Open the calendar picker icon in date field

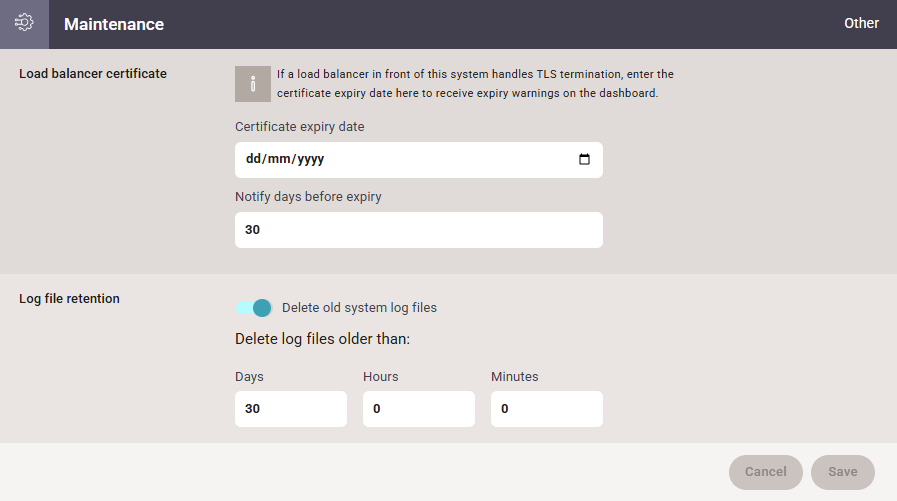click(x=584, y=159)
